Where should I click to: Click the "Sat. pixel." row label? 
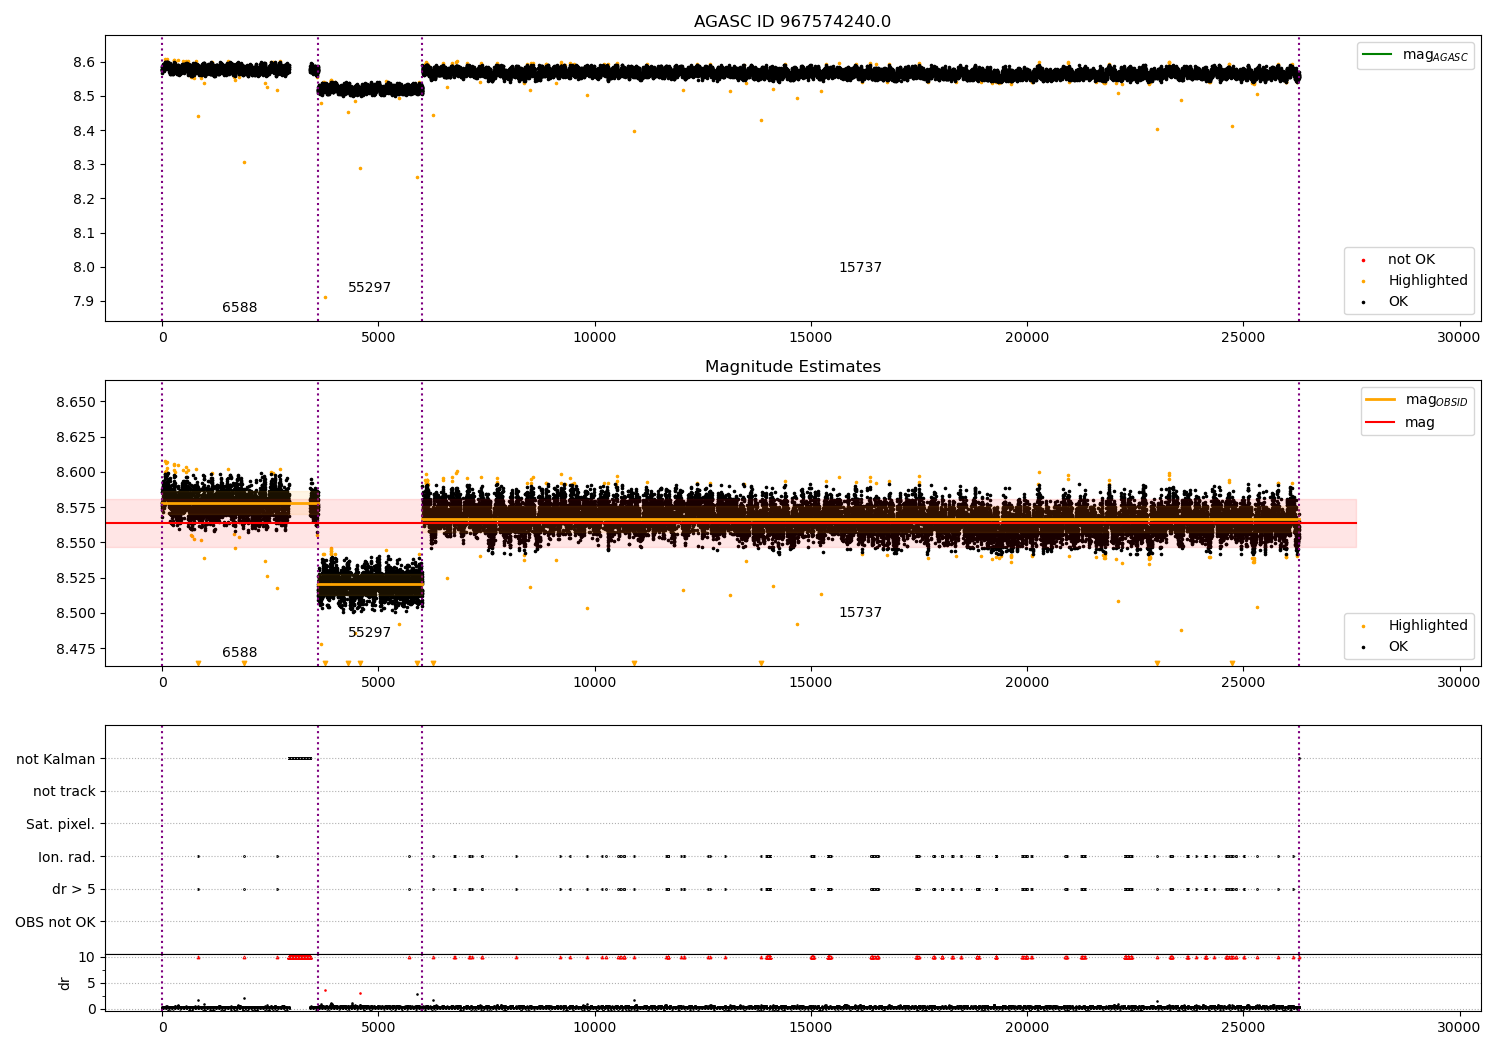point(61,824)
